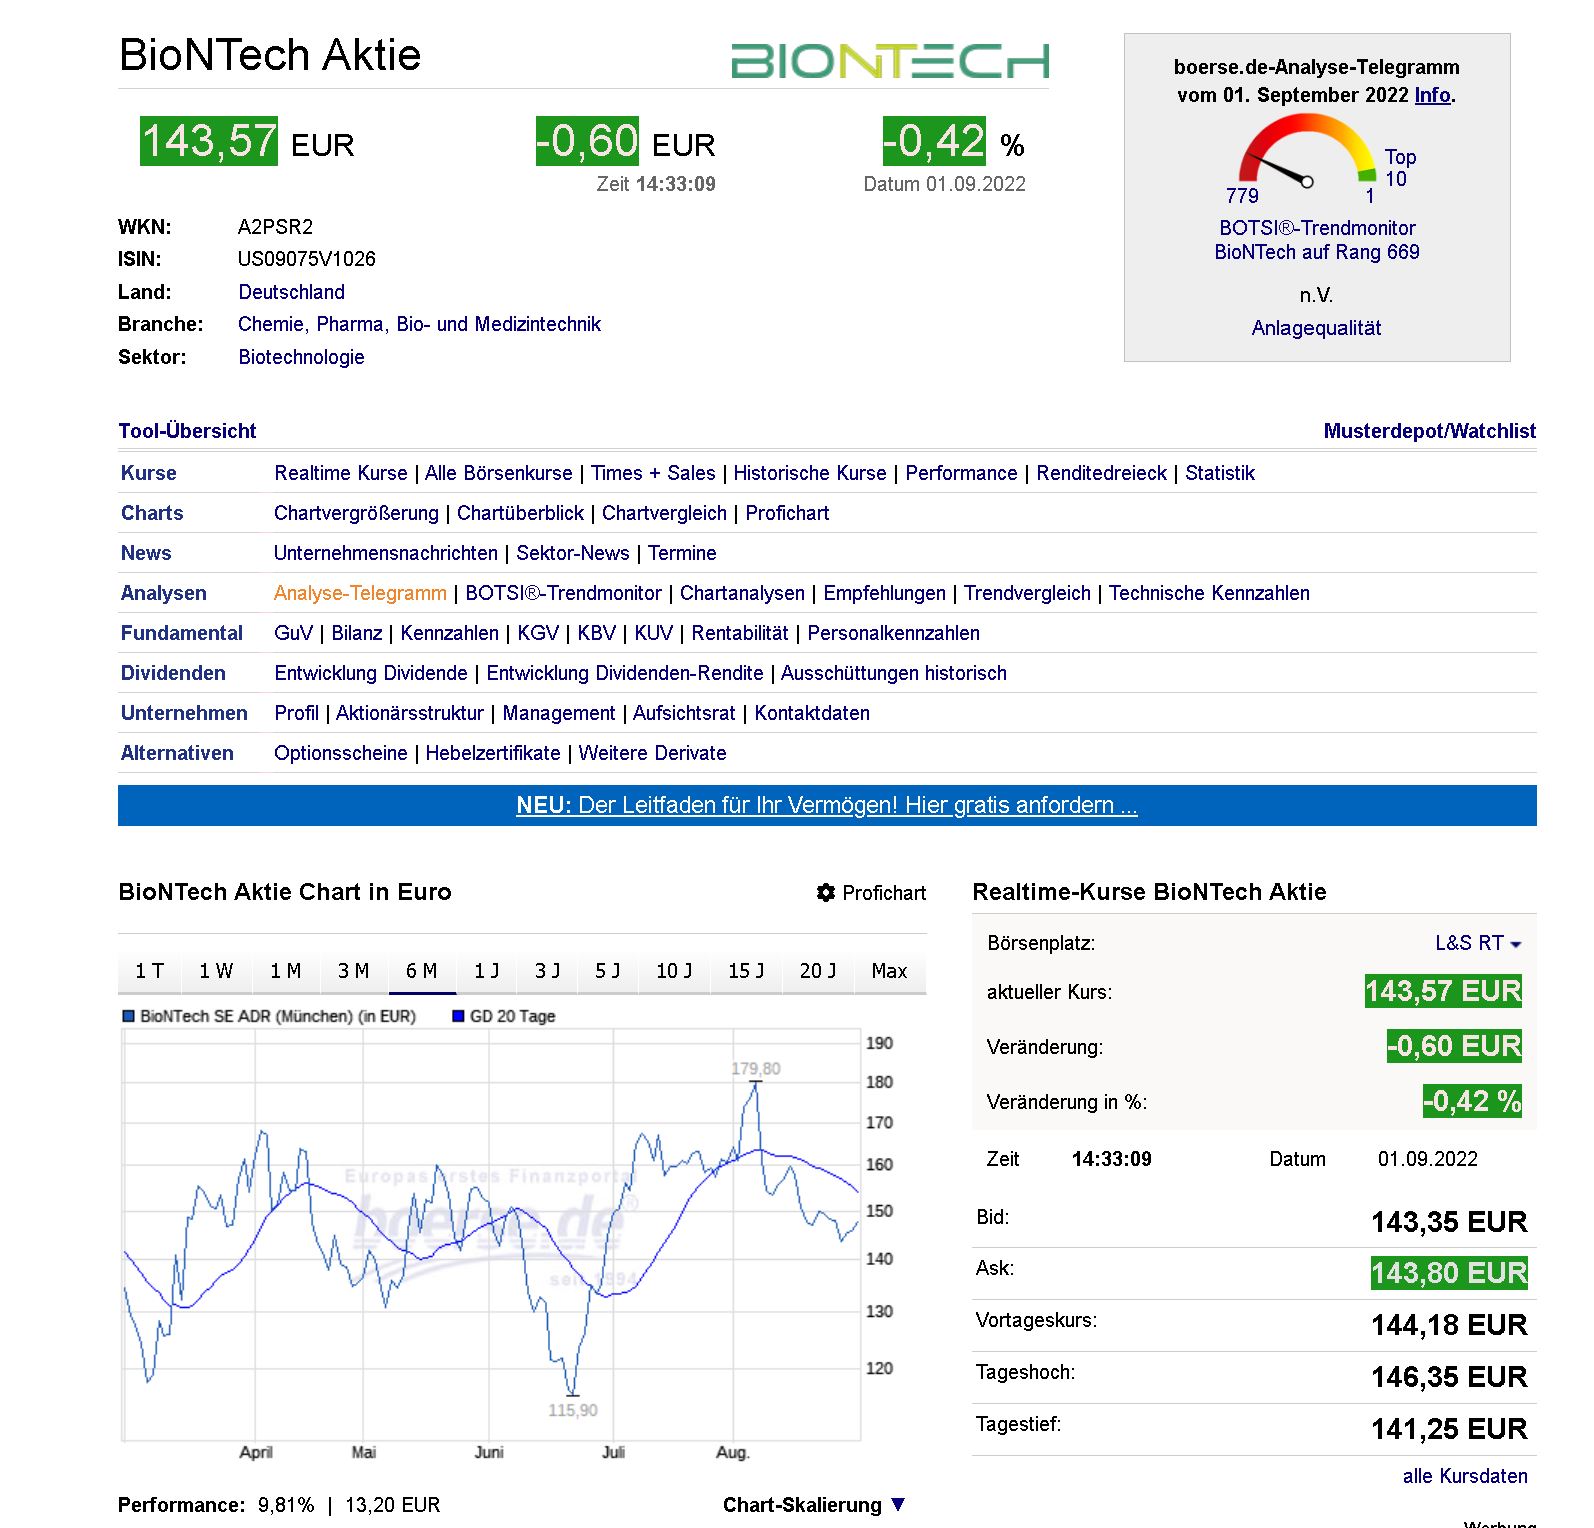This screenshot has height=1528, width=1594.
Task: Open Chartvergleich link
Action: [x=664, y=513]
